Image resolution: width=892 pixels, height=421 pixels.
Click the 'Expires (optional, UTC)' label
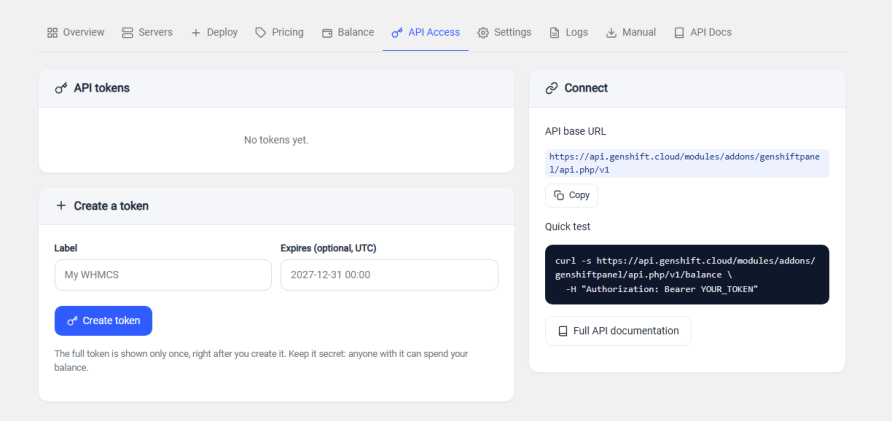328,248
